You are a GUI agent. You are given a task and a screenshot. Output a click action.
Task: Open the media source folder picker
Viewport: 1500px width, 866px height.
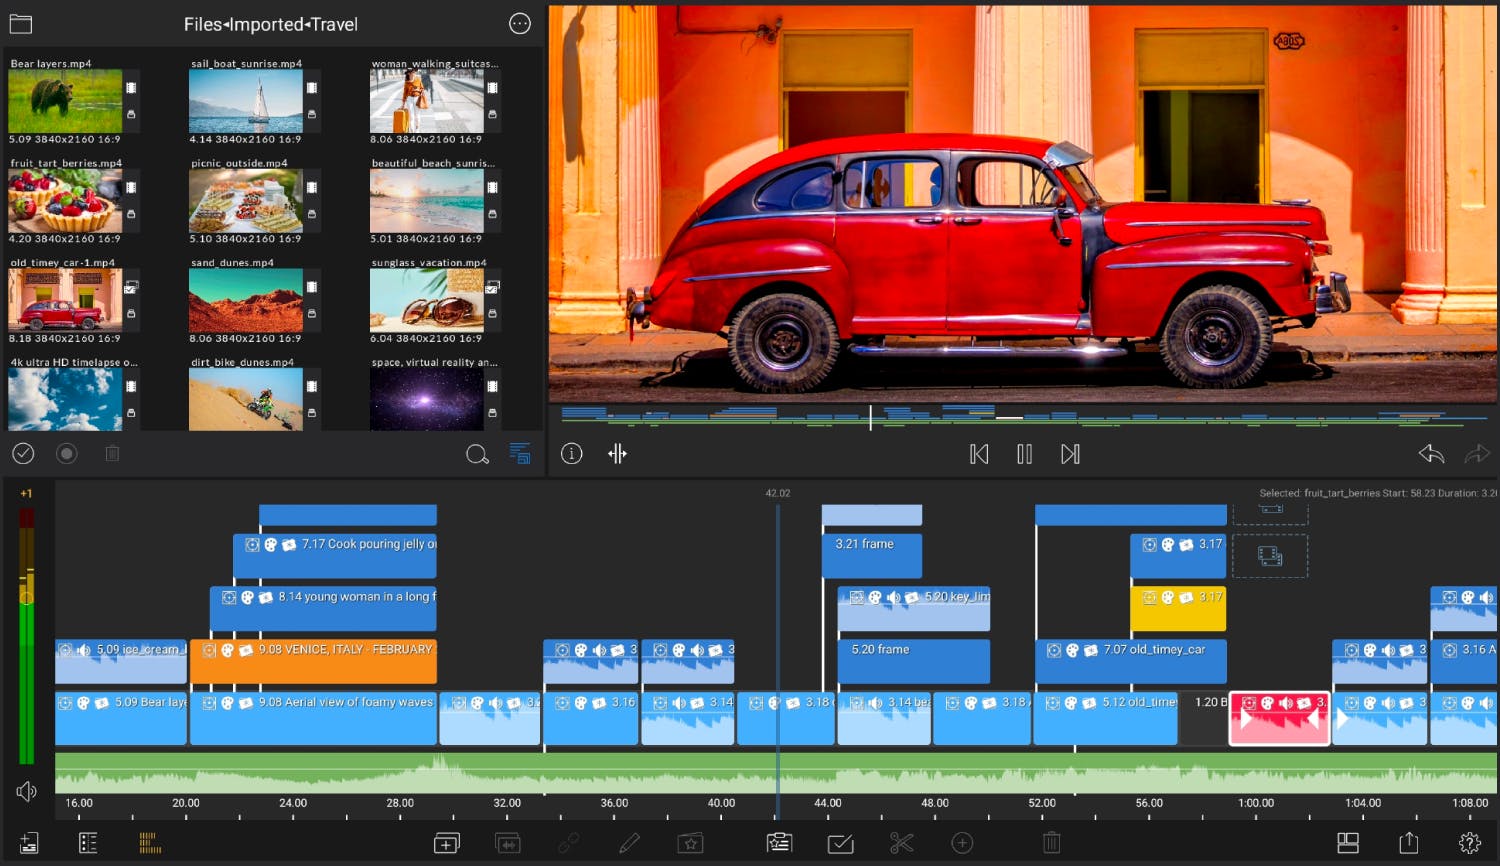(x=21, y=24)
